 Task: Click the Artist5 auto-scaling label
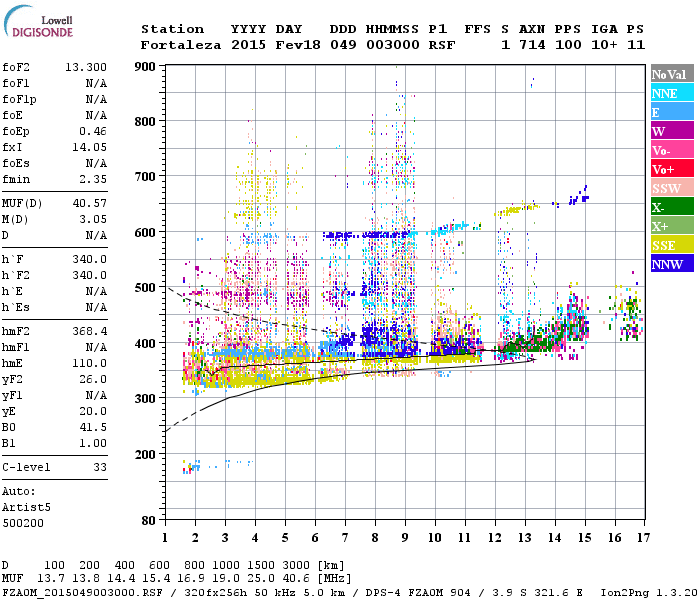click(26, 508)
